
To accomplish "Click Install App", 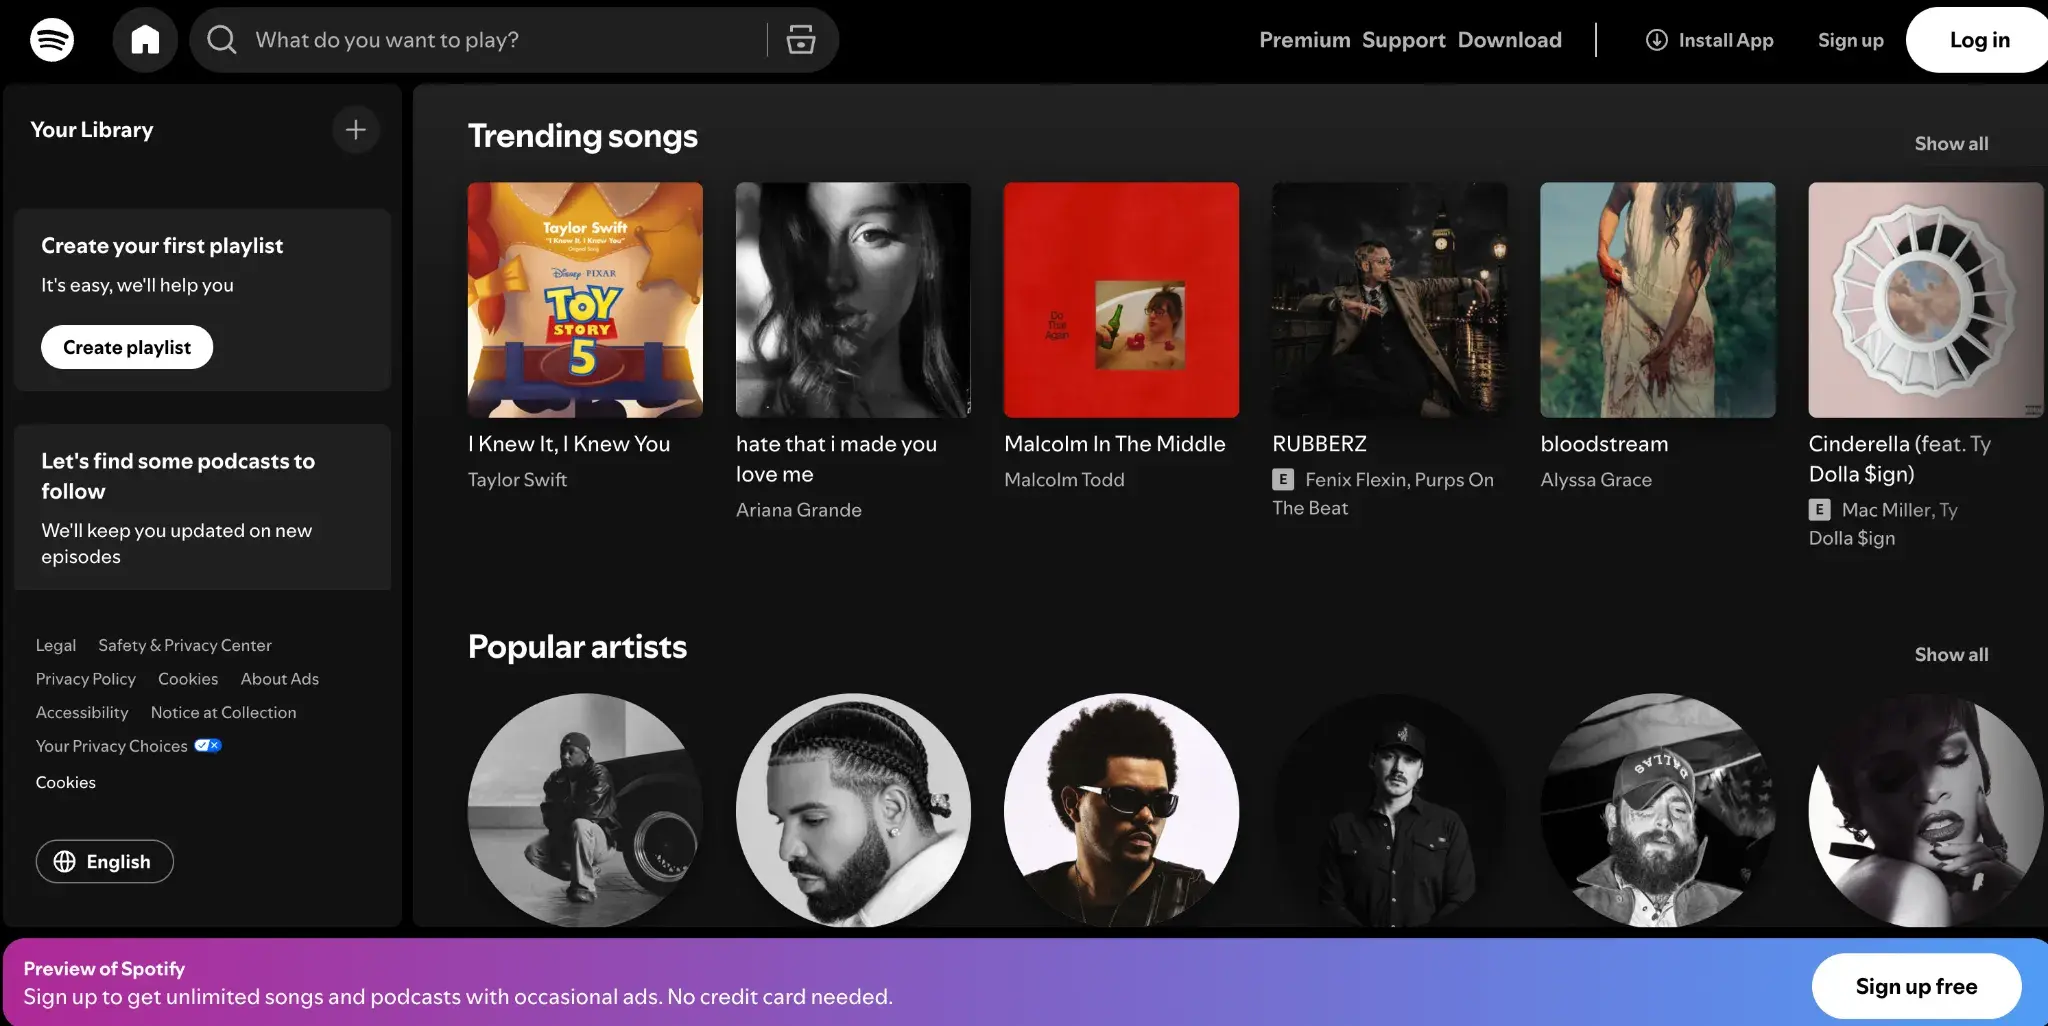I will [1710, 40].
